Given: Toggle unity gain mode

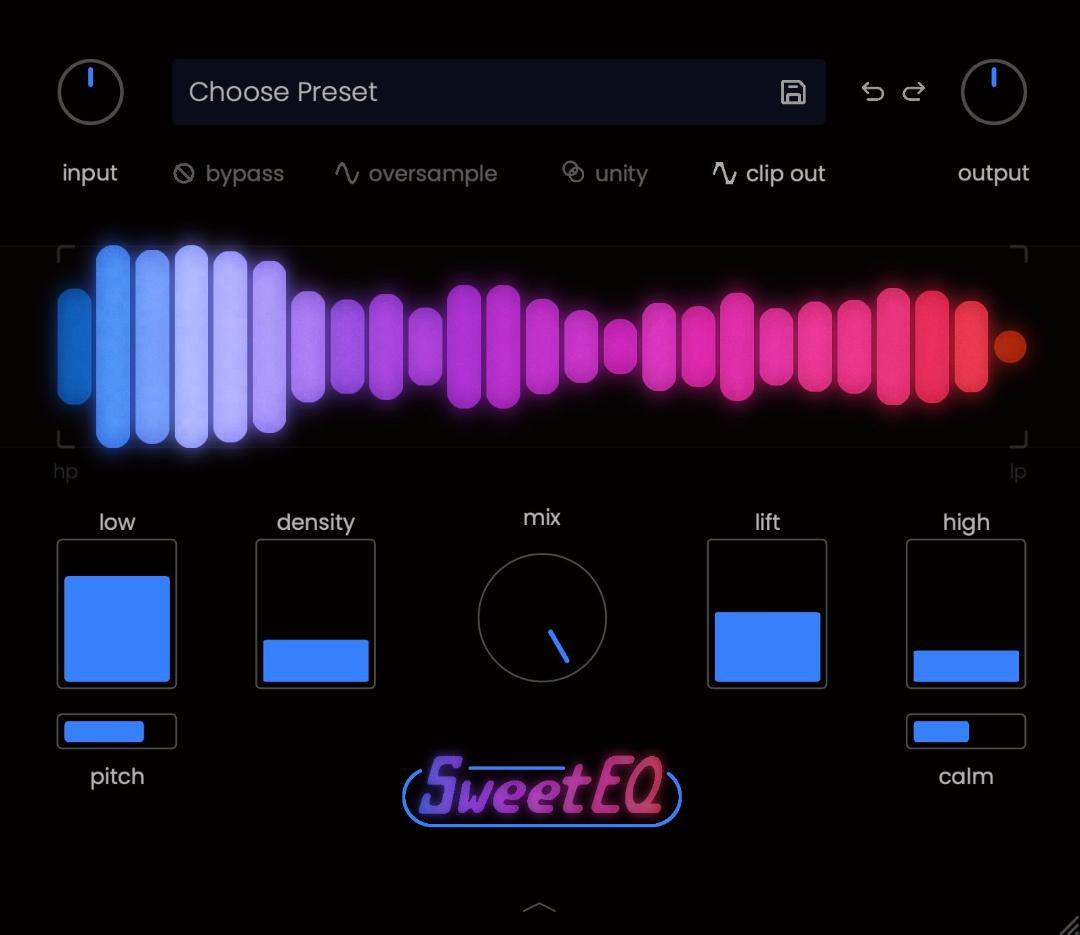Looking at the screenshot, I should coord(605,174).
